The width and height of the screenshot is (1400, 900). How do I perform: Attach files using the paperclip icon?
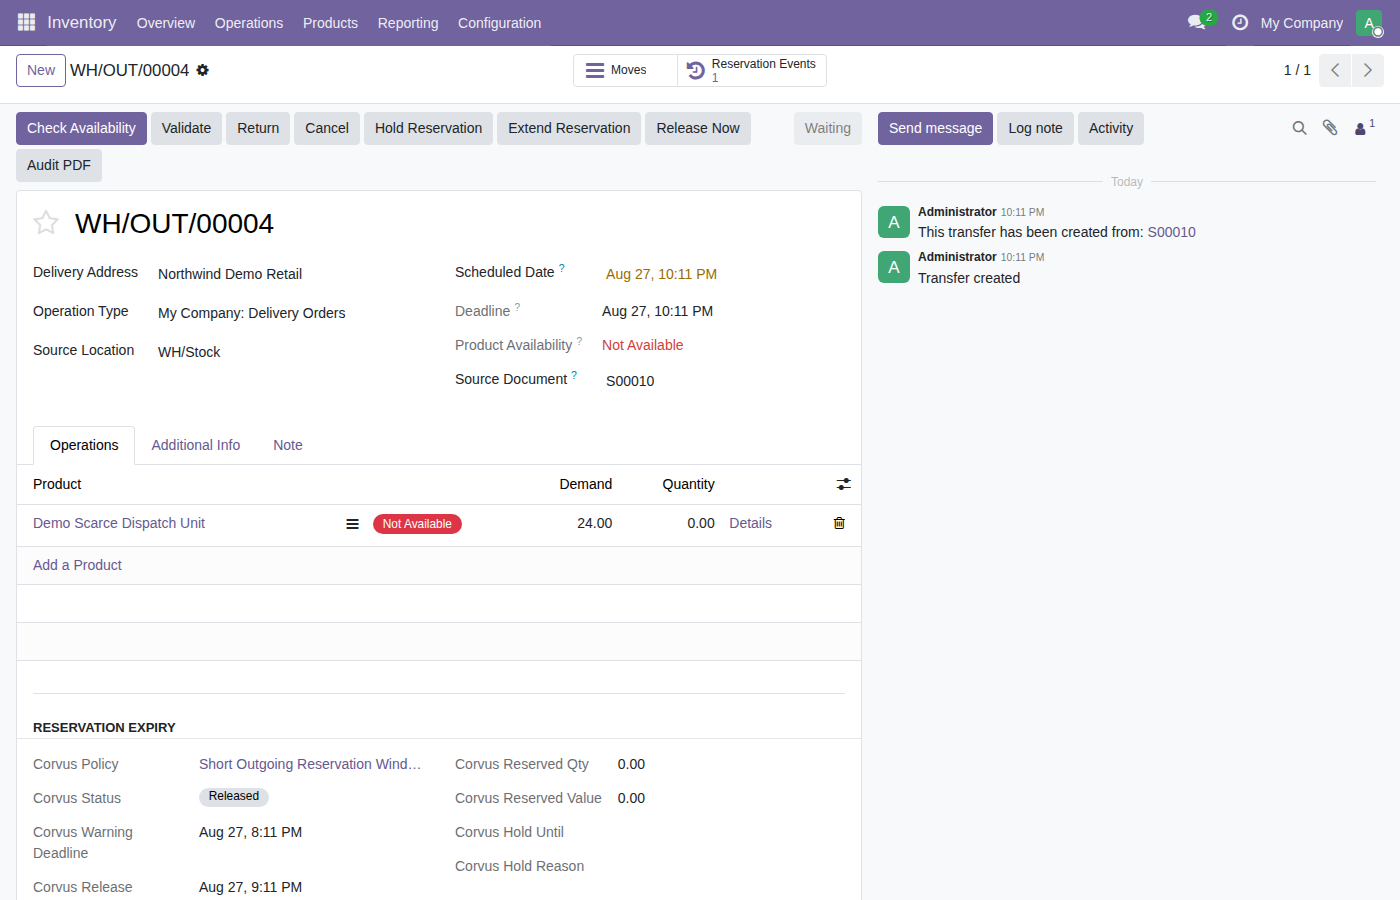pos(1330,128)
